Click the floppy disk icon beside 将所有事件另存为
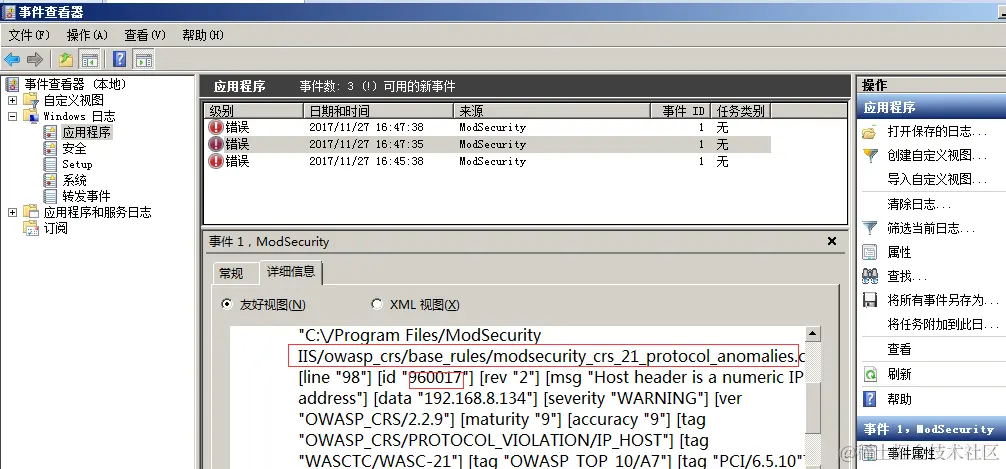 869,300
